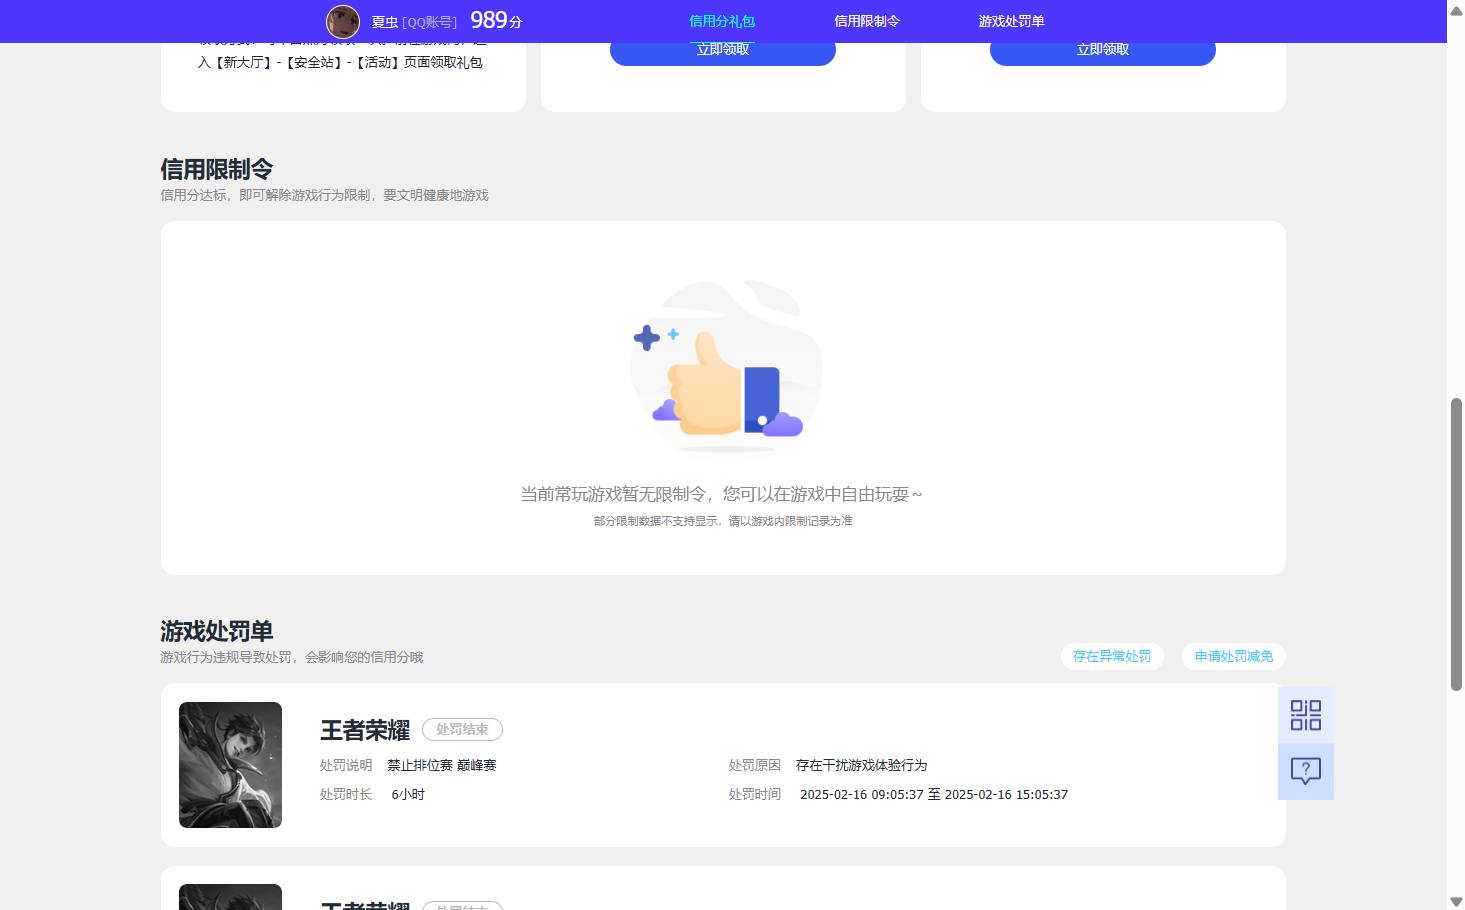Click the penalty time range 2025-02-16 09:05:37

pos(934,795)
